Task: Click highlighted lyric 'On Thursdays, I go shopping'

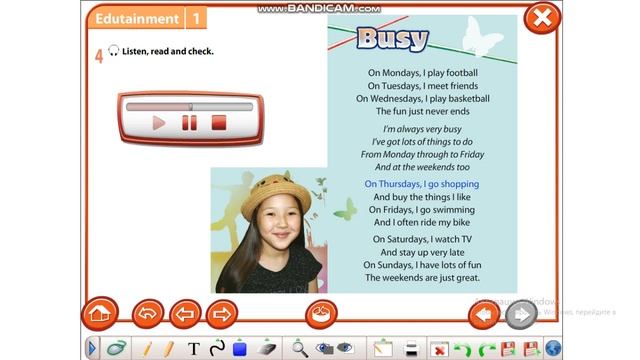Action: pyautogui.click(x=422, y=184)
